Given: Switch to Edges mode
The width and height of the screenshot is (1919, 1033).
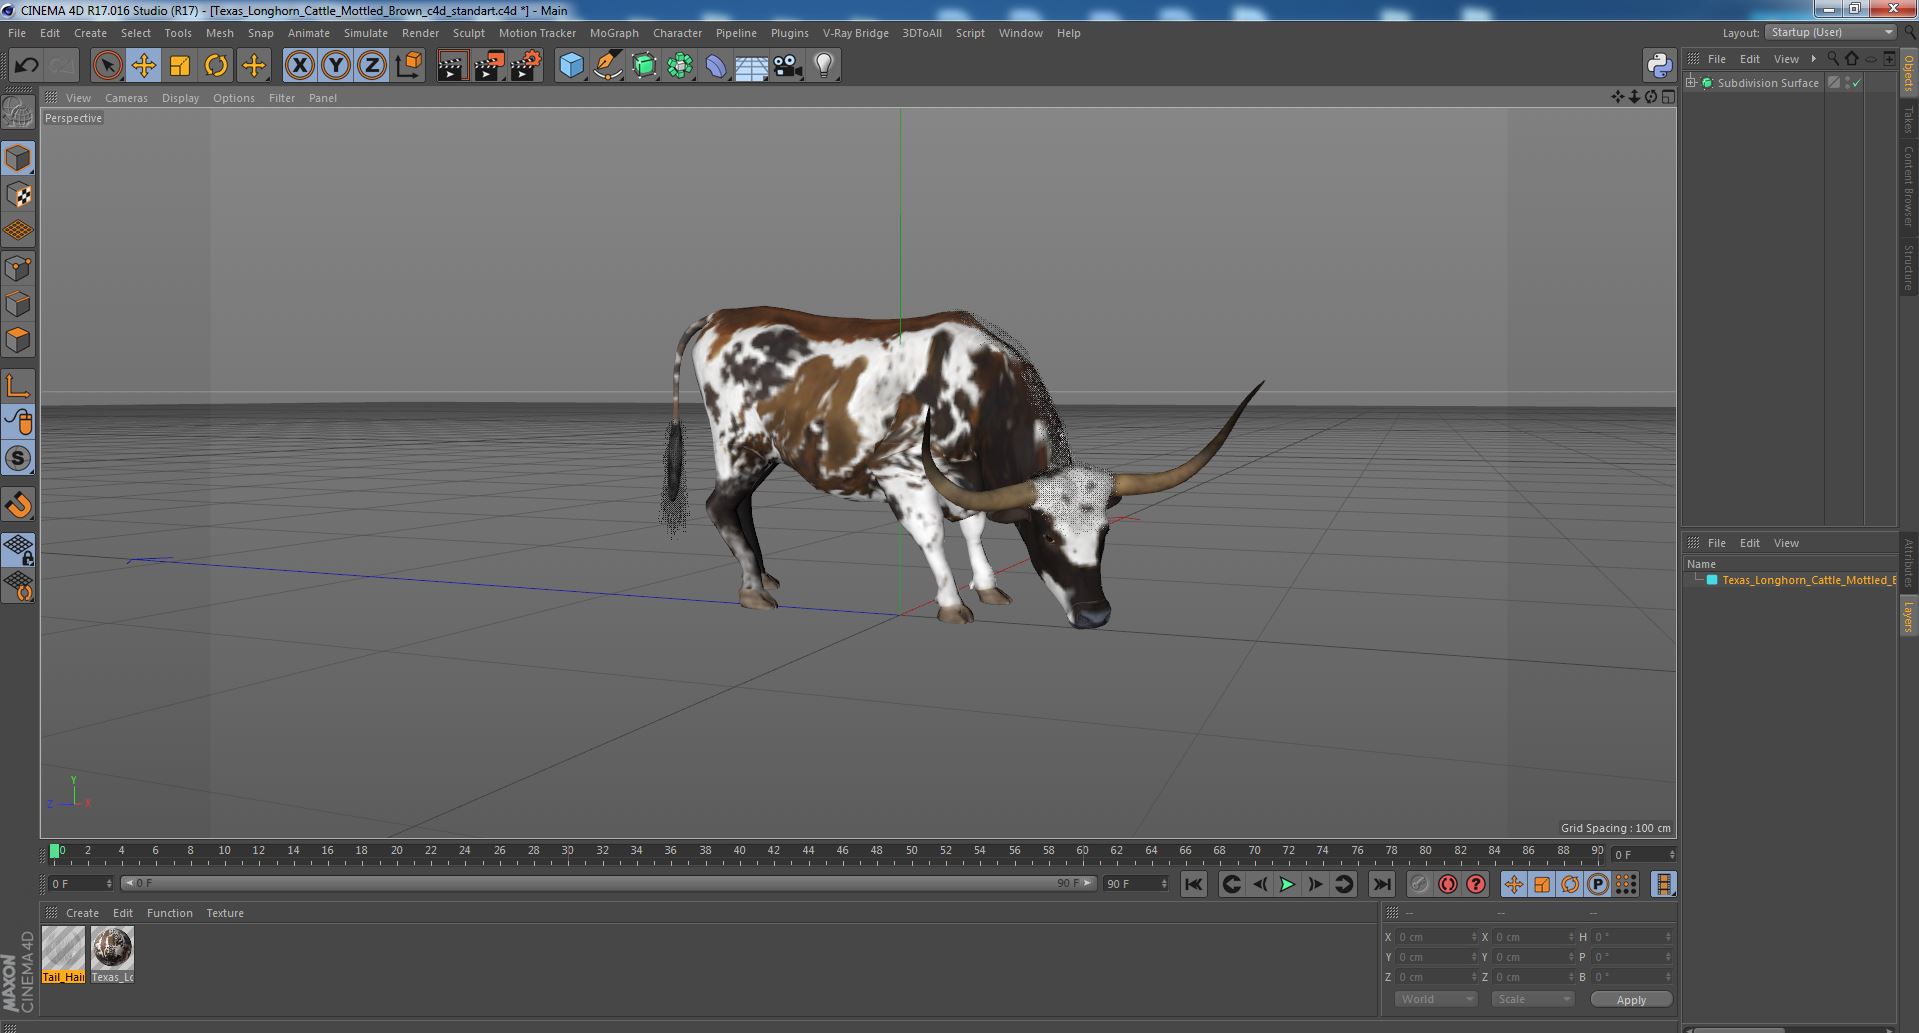Looking at the screenshot, I should pyautogui.click(x=18, y=304).
